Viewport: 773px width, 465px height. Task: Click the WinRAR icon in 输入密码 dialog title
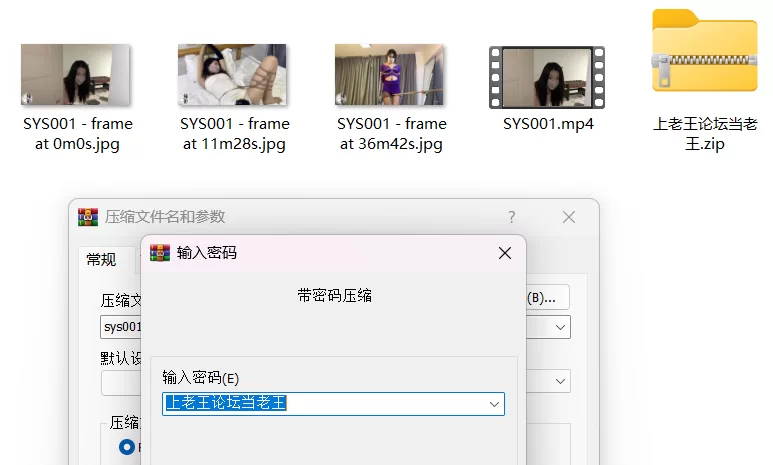[x=160, y=252]
